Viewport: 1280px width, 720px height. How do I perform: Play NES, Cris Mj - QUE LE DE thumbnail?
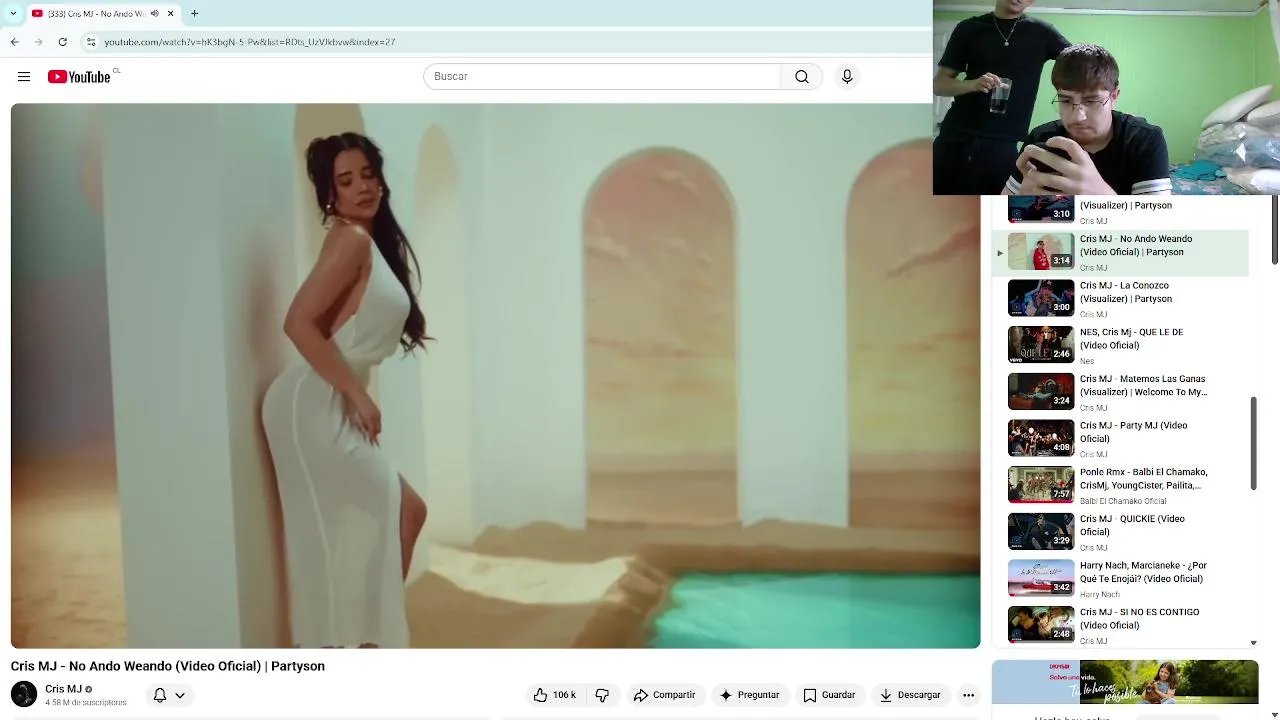click(1041, 345)
